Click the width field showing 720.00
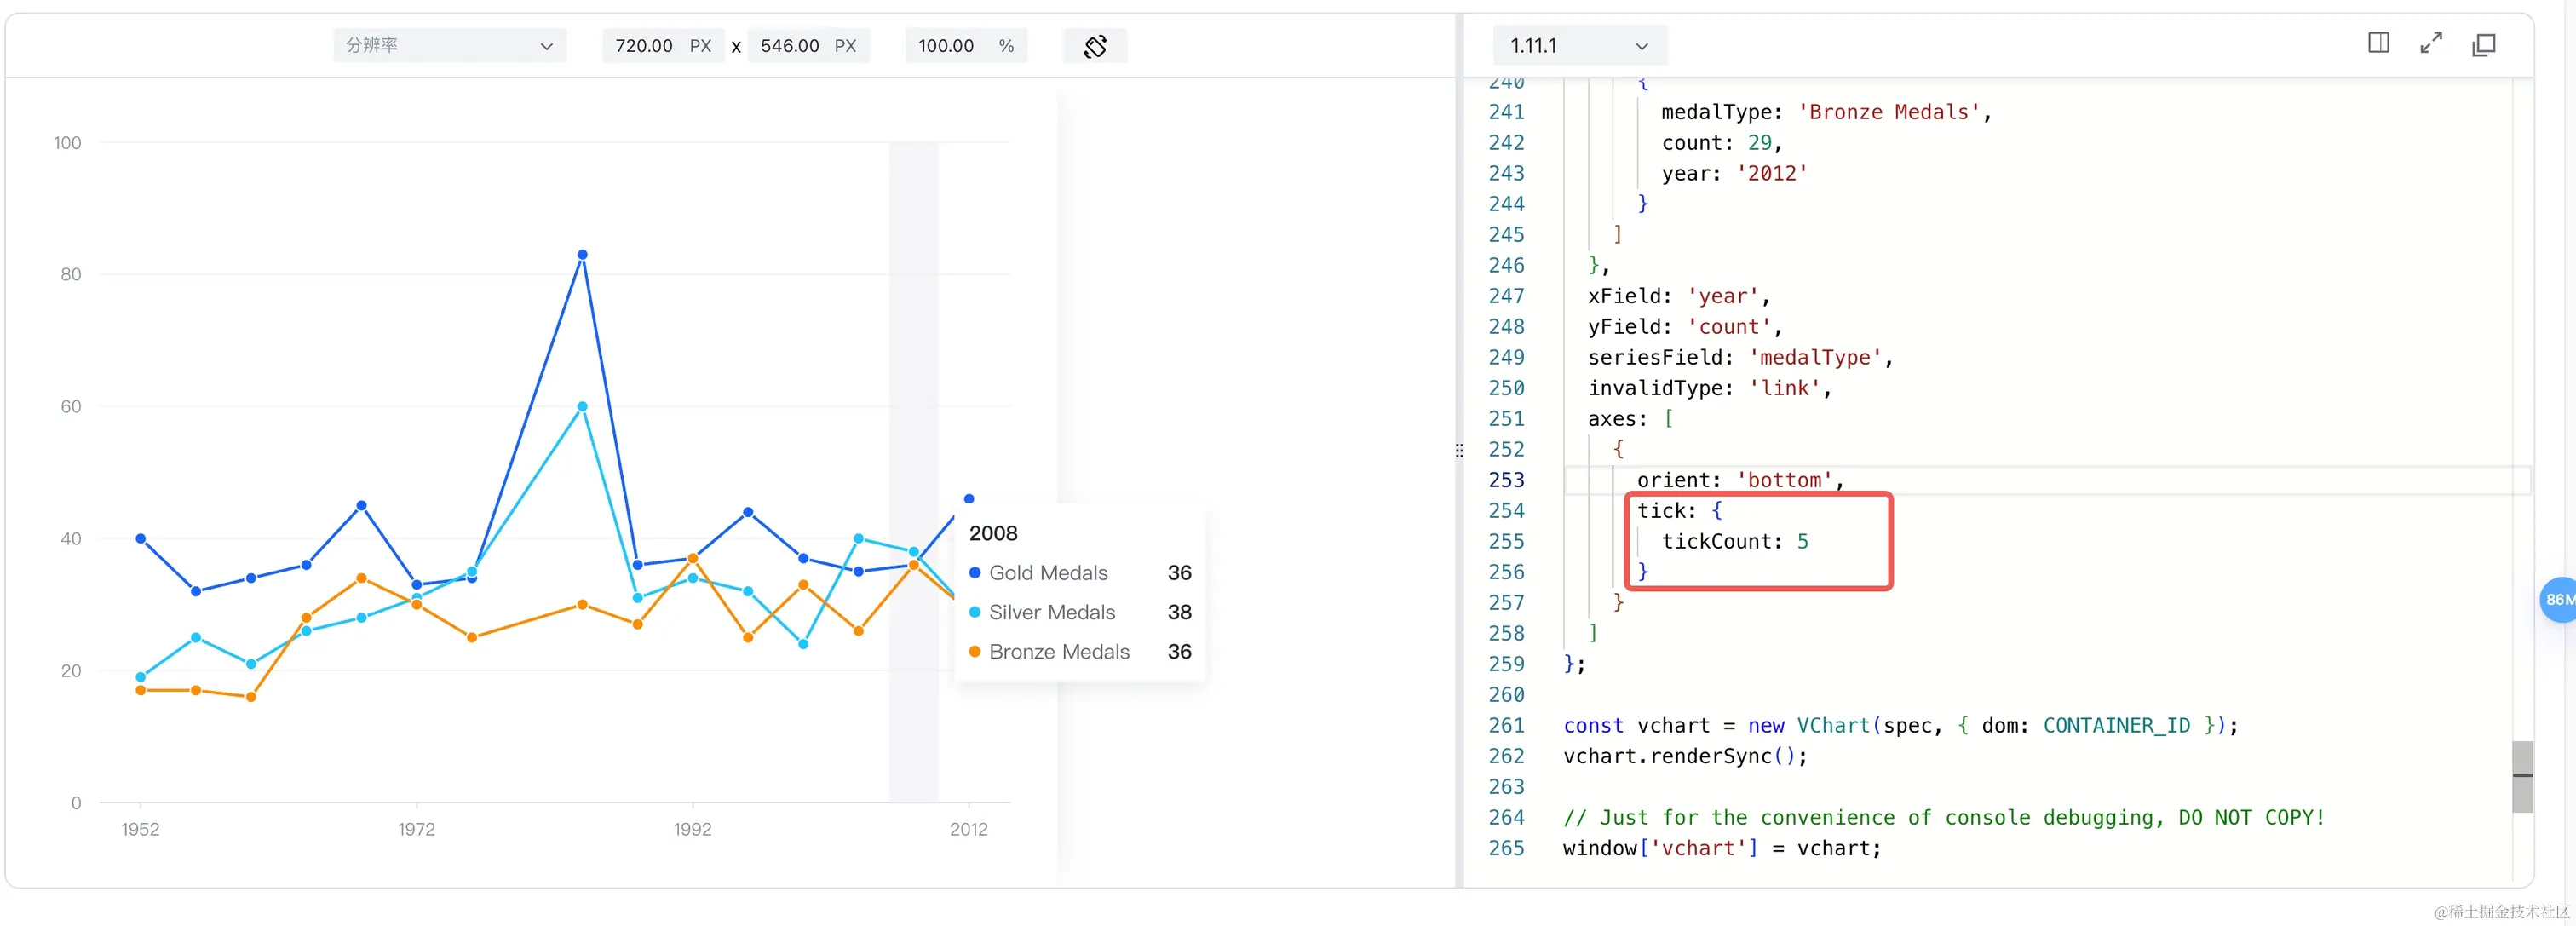The width and height of the screenshot is (2576, 926). coord(644,46)
